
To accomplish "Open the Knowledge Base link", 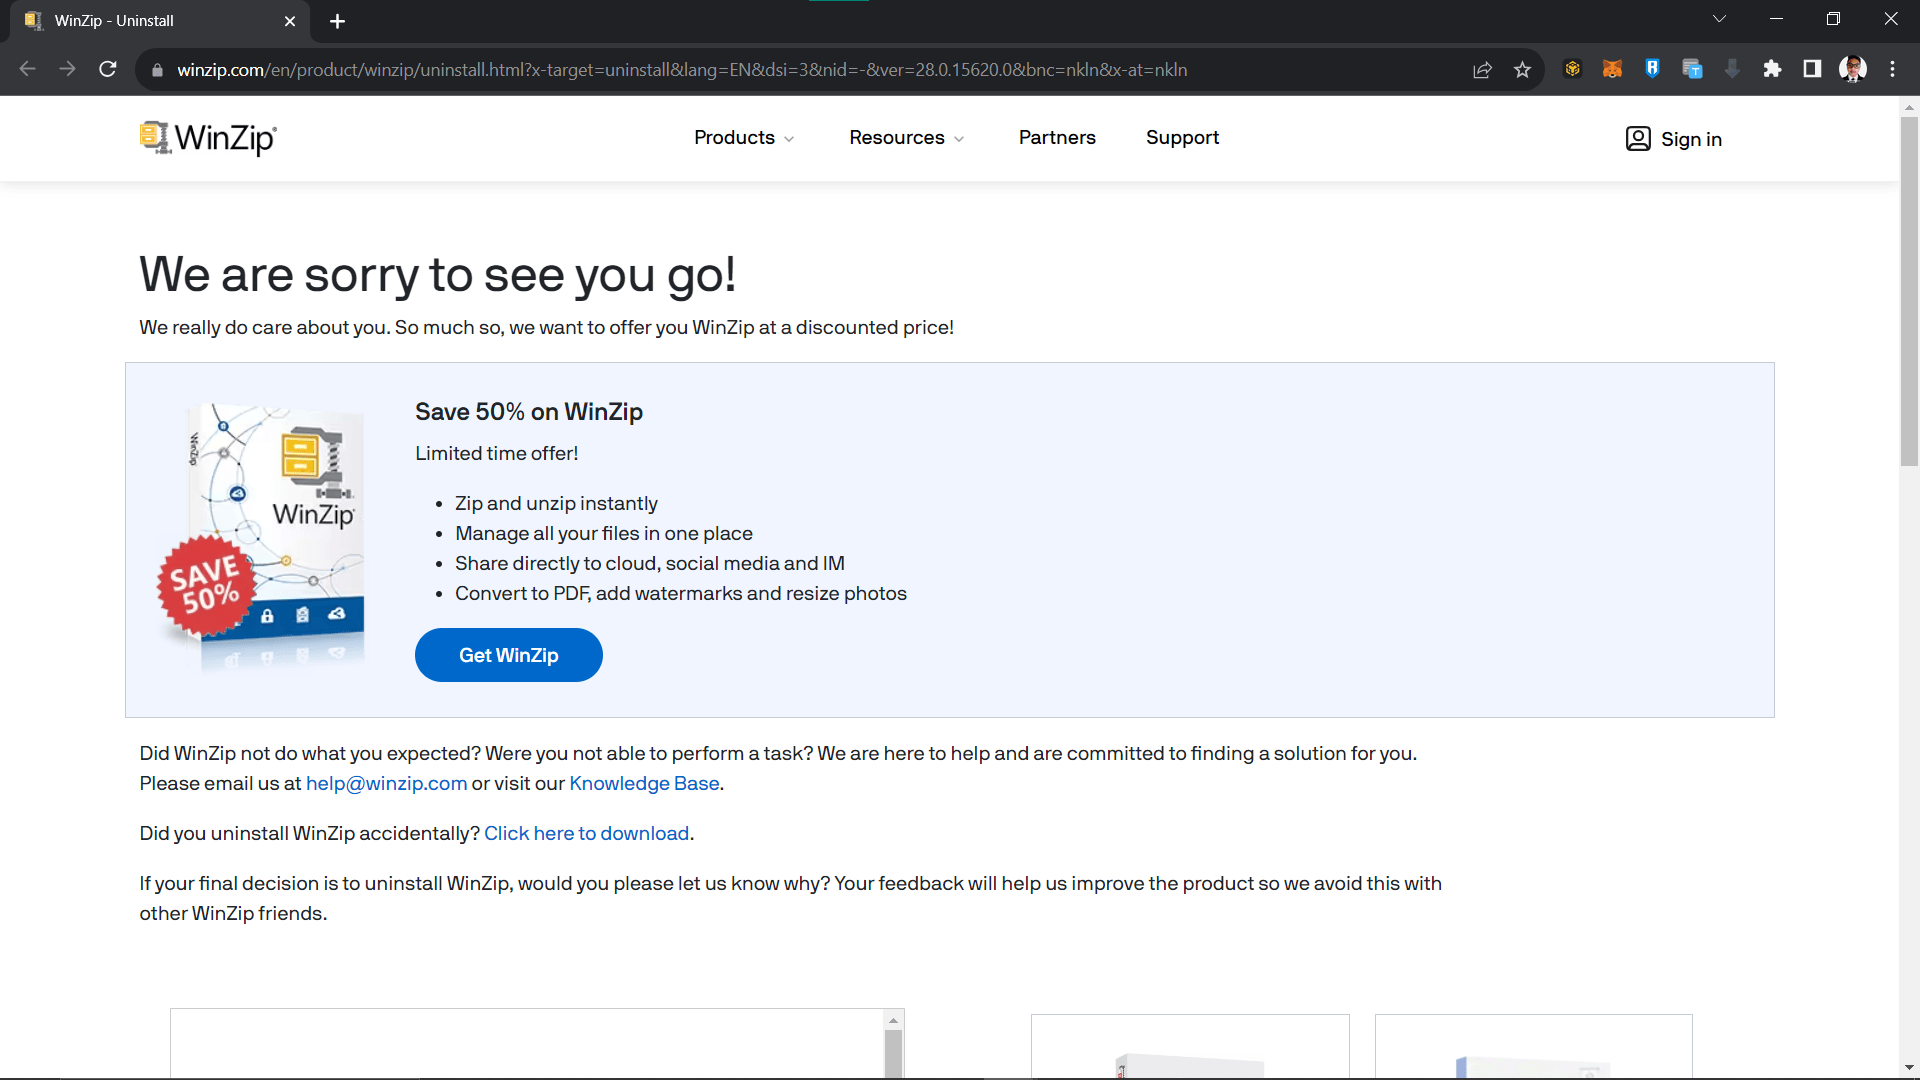I will (643, 783).
